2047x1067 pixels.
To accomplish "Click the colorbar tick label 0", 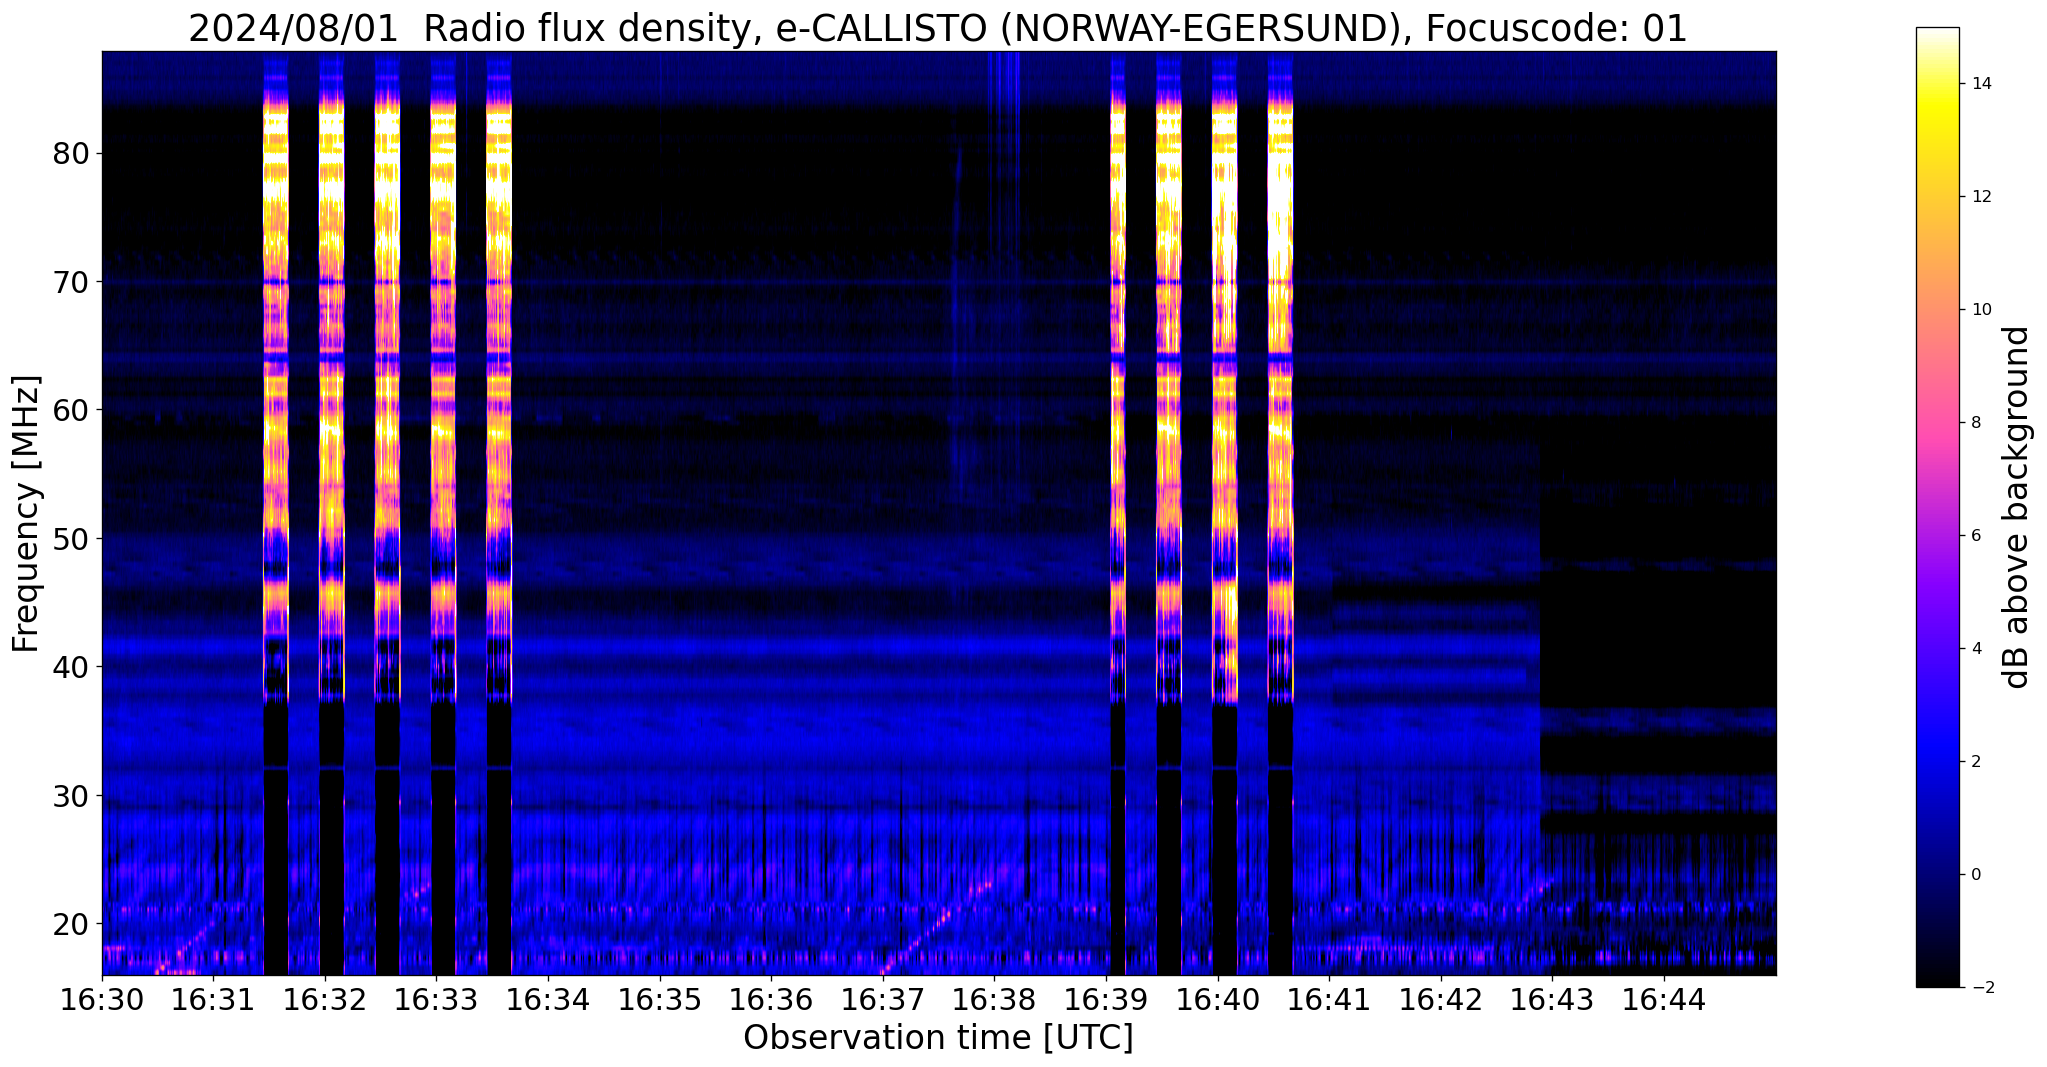I will [x=1975, y=875].
